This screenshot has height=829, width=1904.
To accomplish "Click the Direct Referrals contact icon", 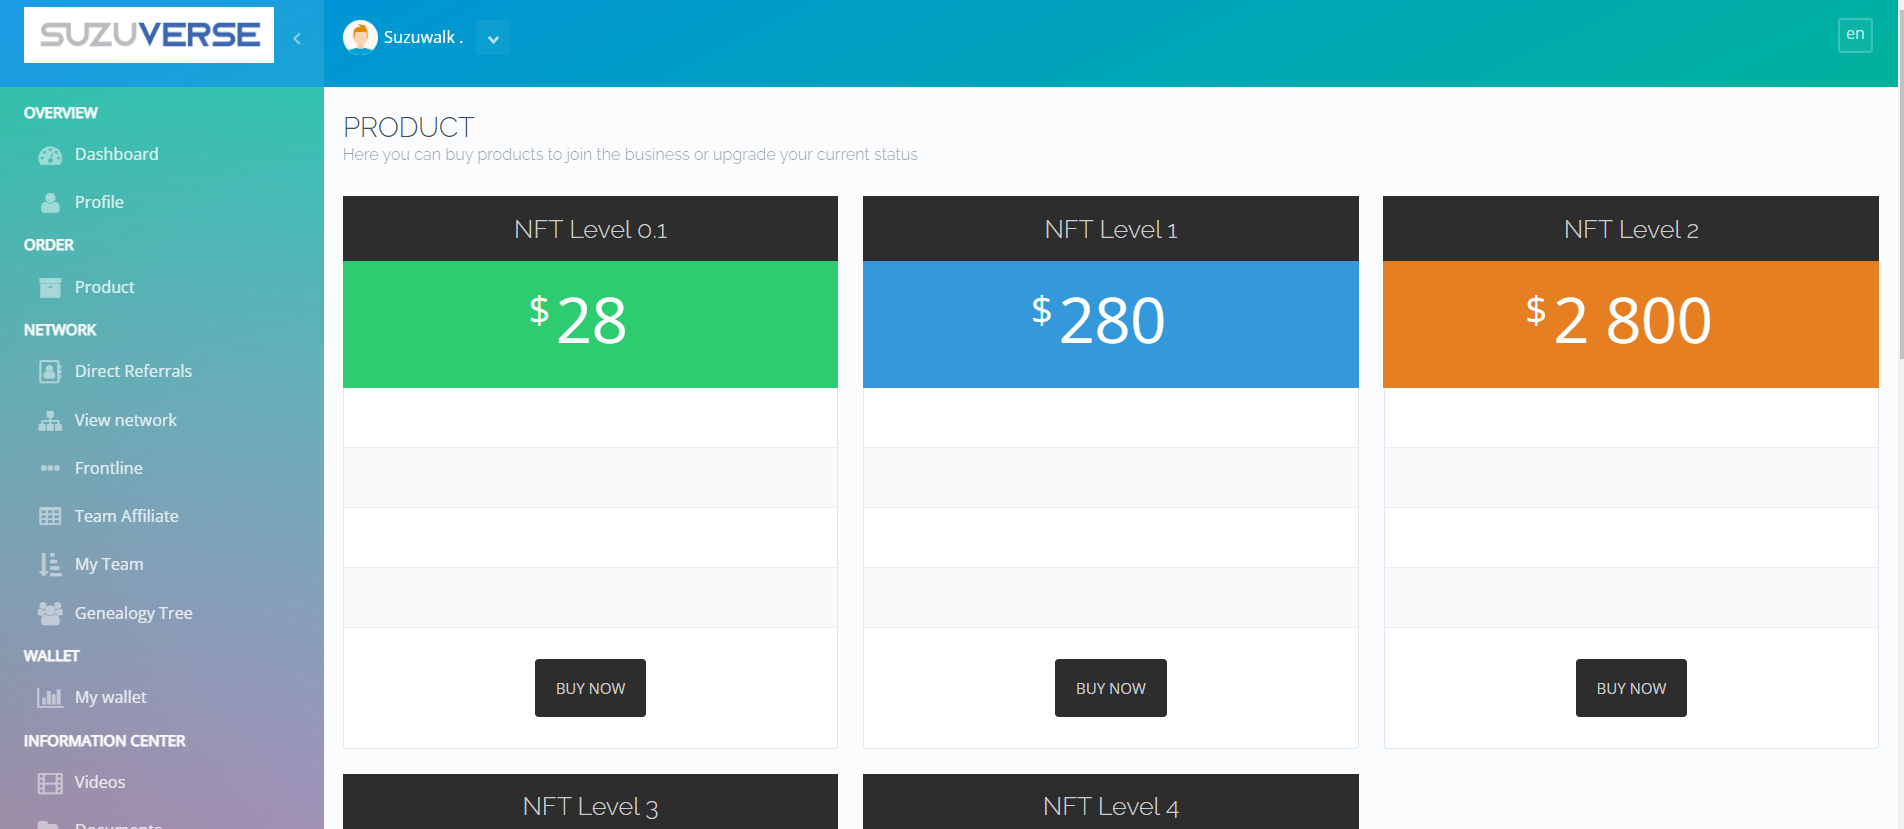I will 50,372.
